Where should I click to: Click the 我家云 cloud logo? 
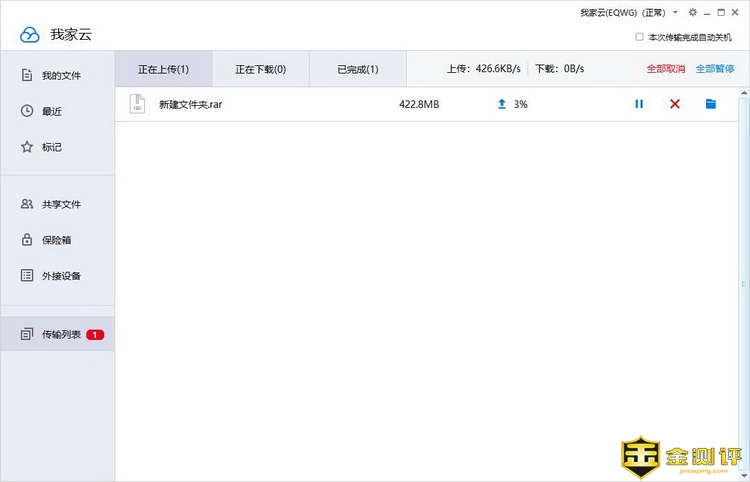29,35
